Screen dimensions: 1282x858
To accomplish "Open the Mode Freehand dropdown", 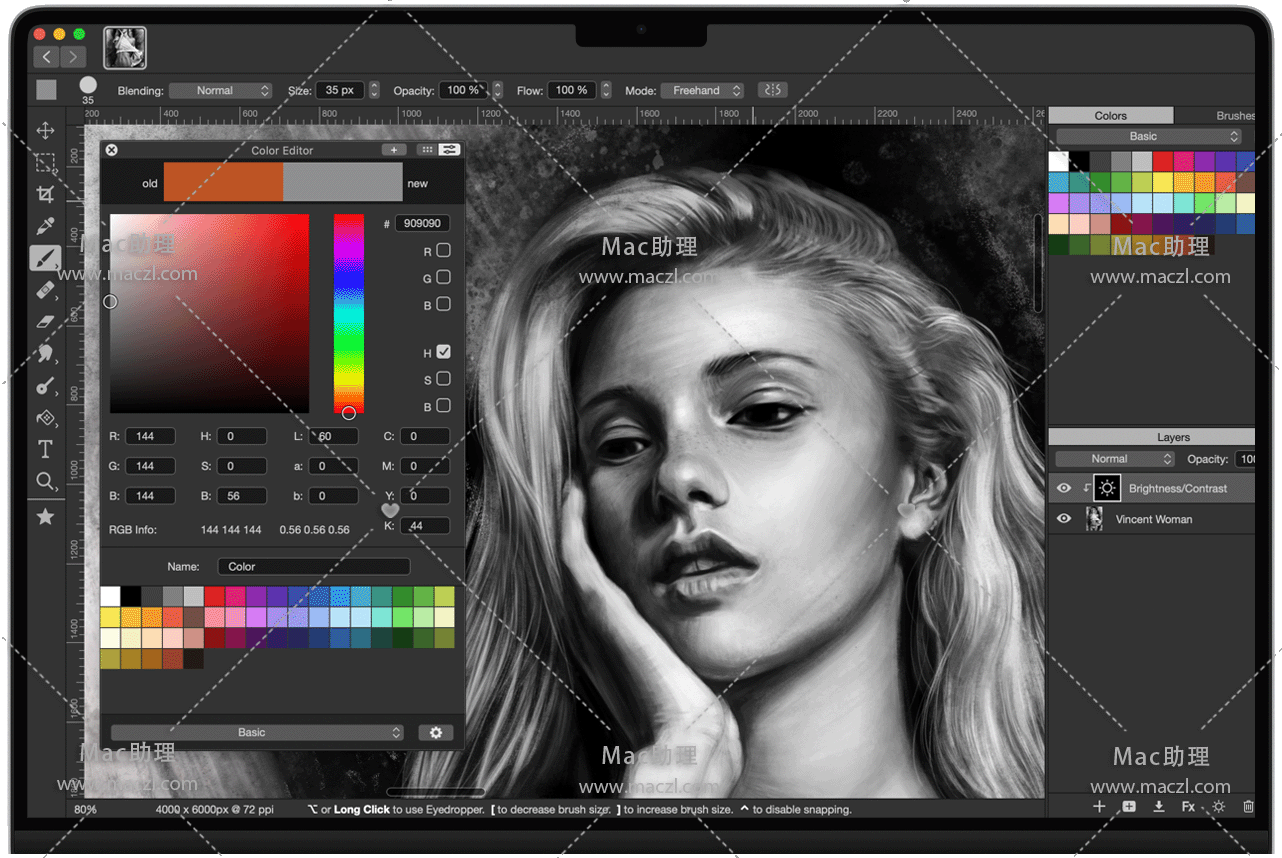I will [x=702, y=91].
